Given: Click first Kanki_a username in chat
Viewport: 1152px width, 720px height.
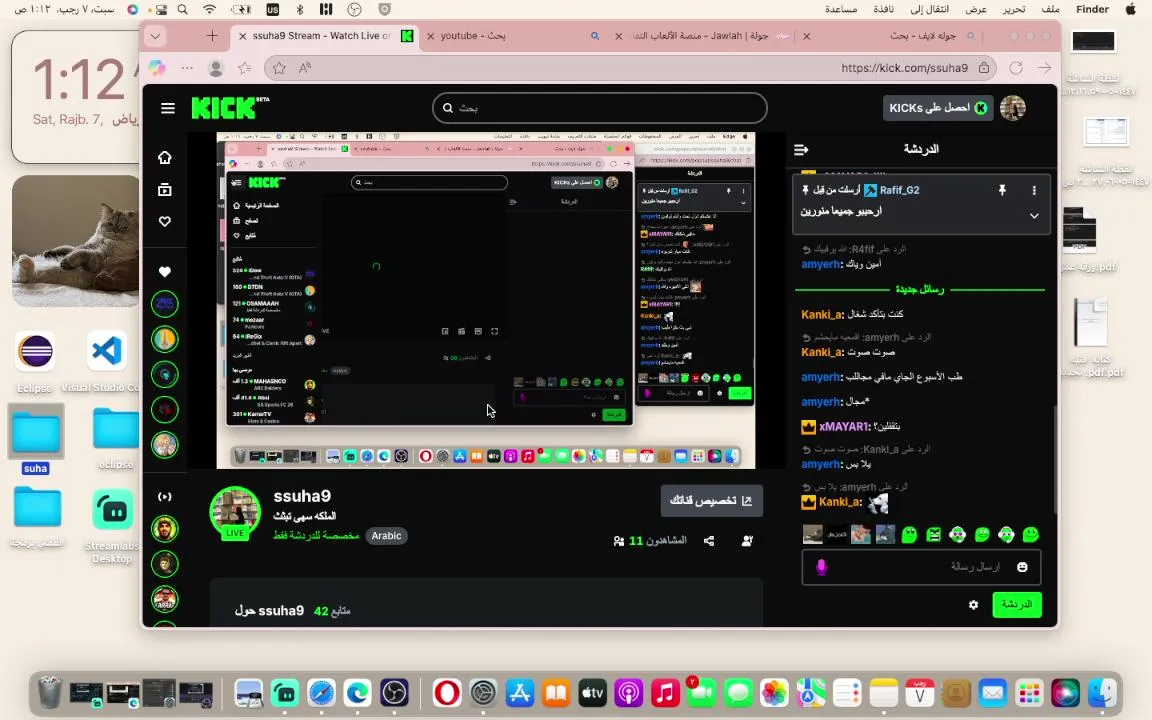Looking at the screenshot, I should [821, 314].
